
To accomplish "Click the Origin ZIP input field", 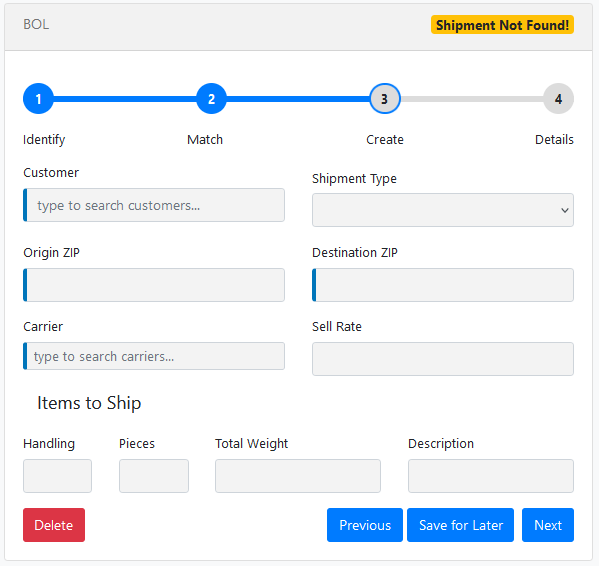I will [x=154, y=285].
